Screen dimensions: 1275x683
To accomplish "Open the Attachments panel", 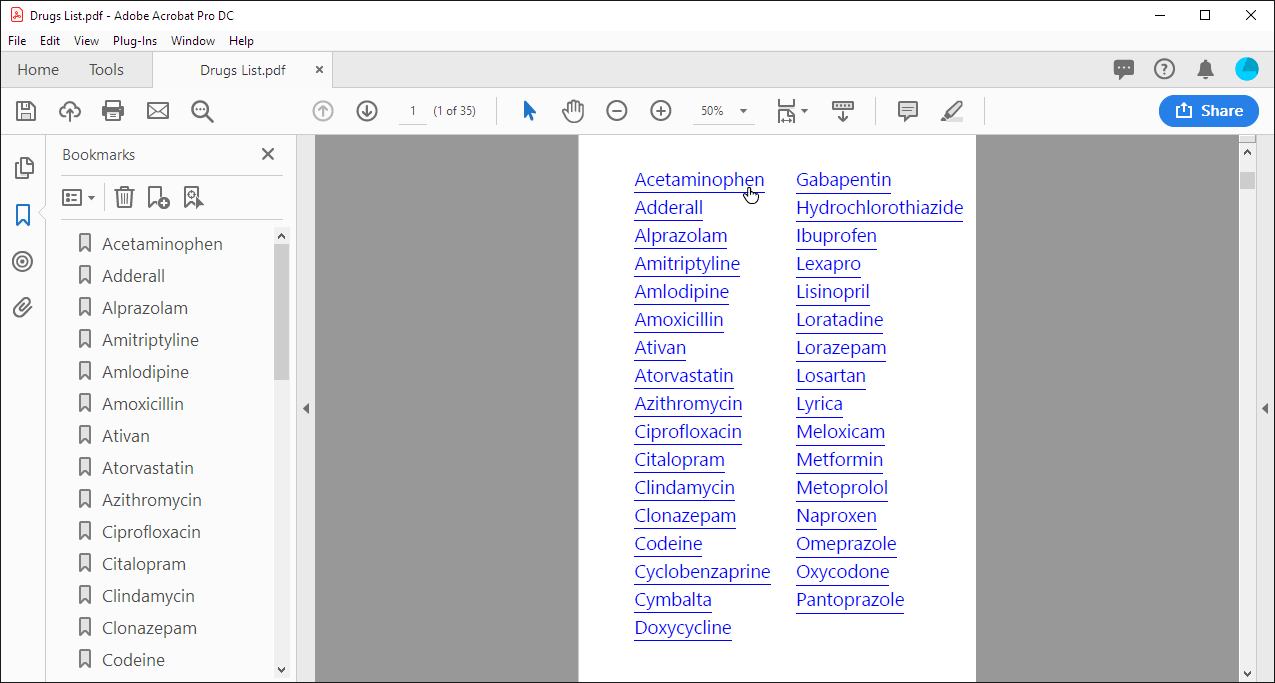I will pos(22,307).
